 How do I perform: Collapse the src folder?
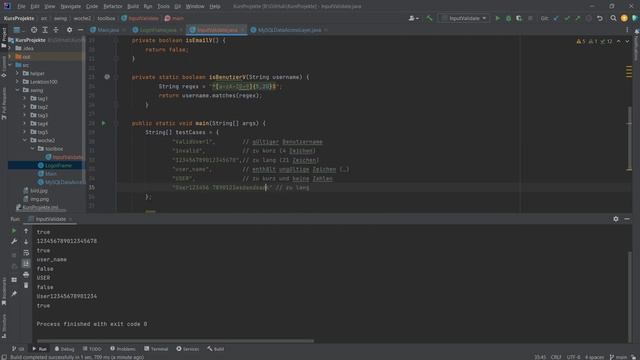point(10,65)
